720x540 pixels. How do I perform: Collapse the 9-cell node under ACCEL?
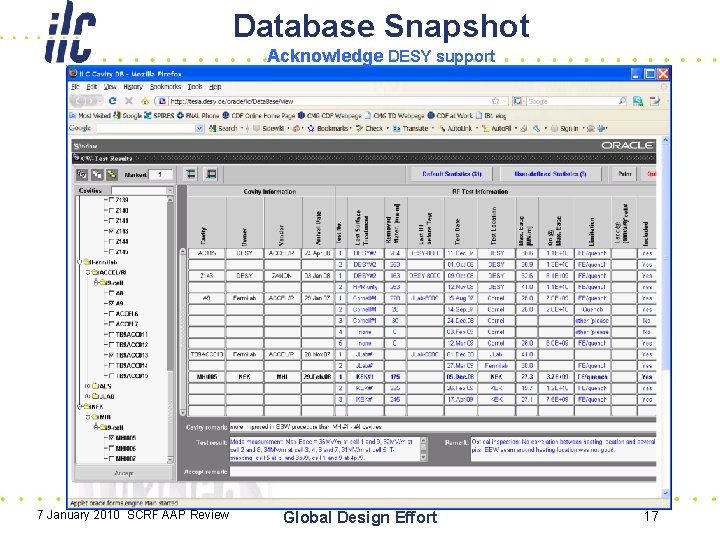click(96, 282)
